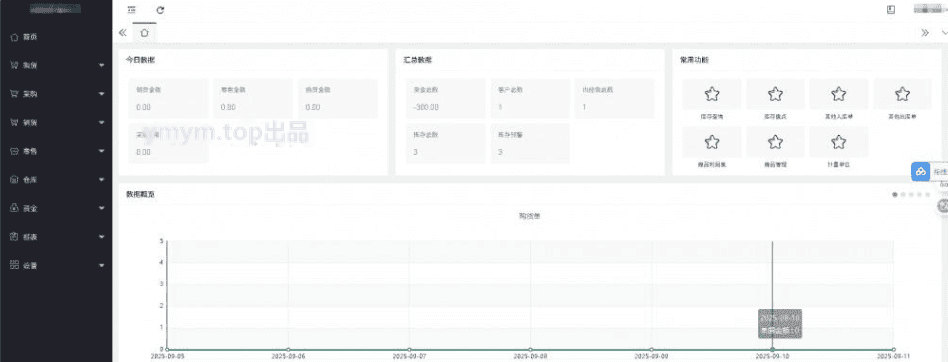Click the 常用功能 panel heading

coord(694,60)
